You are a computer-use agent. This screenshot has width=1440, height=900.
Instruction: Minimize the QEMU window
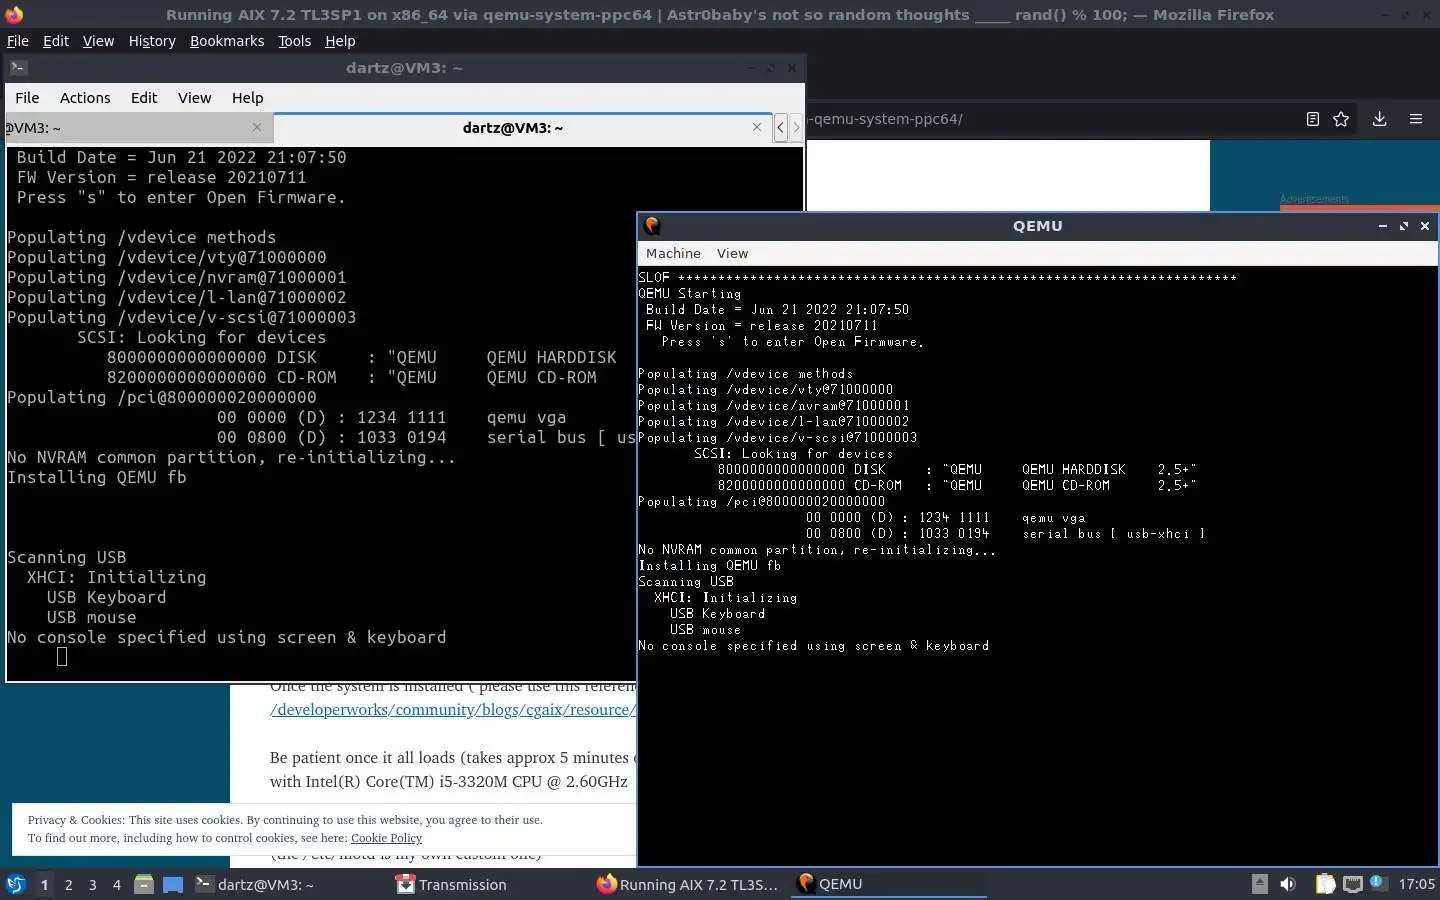click(1383, 226)
